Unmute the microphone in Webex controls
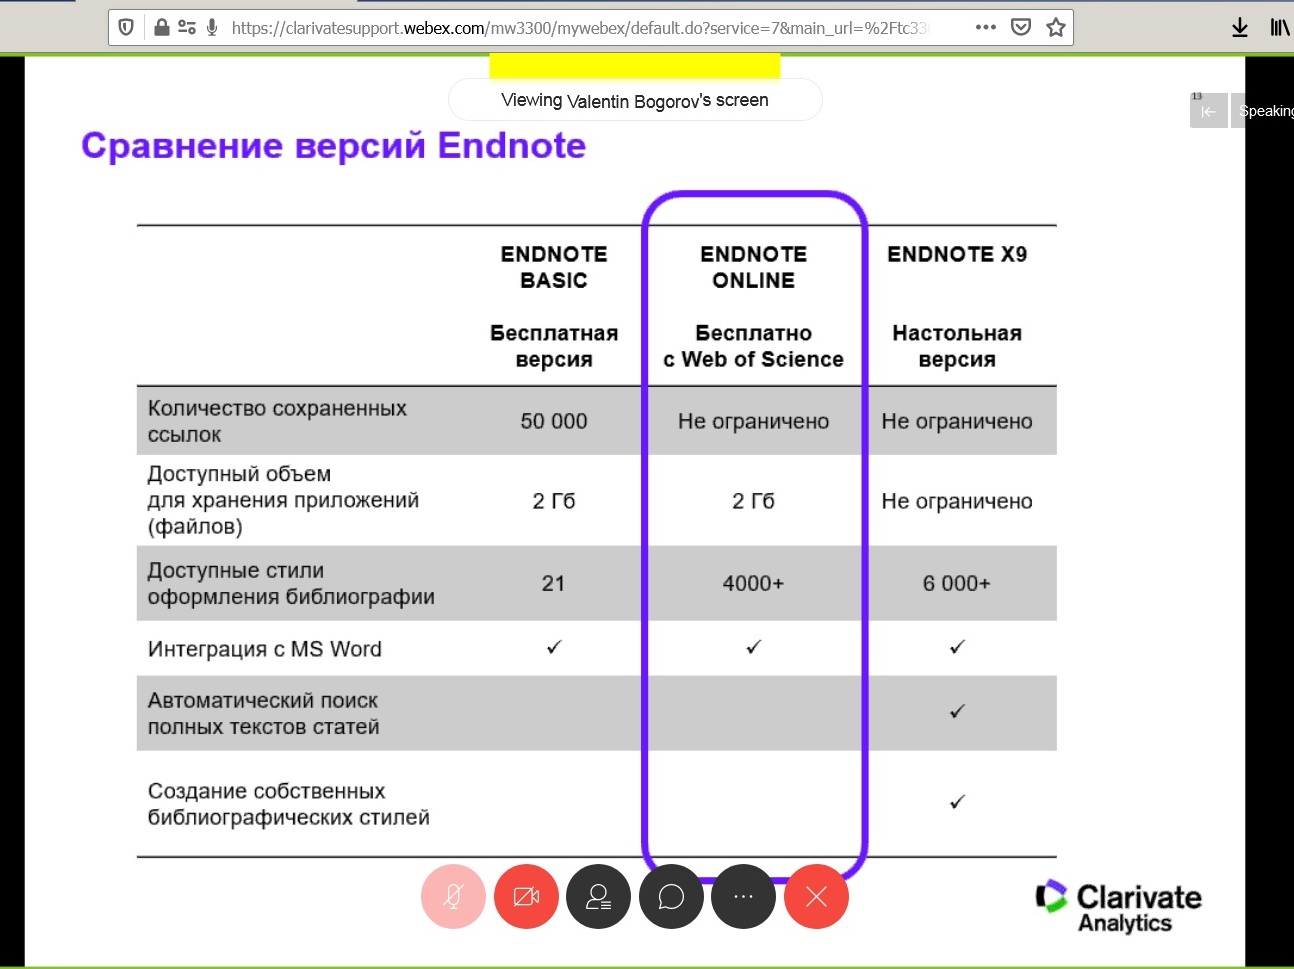Screen dimensions: 1294x969 (x=453, y=896)
